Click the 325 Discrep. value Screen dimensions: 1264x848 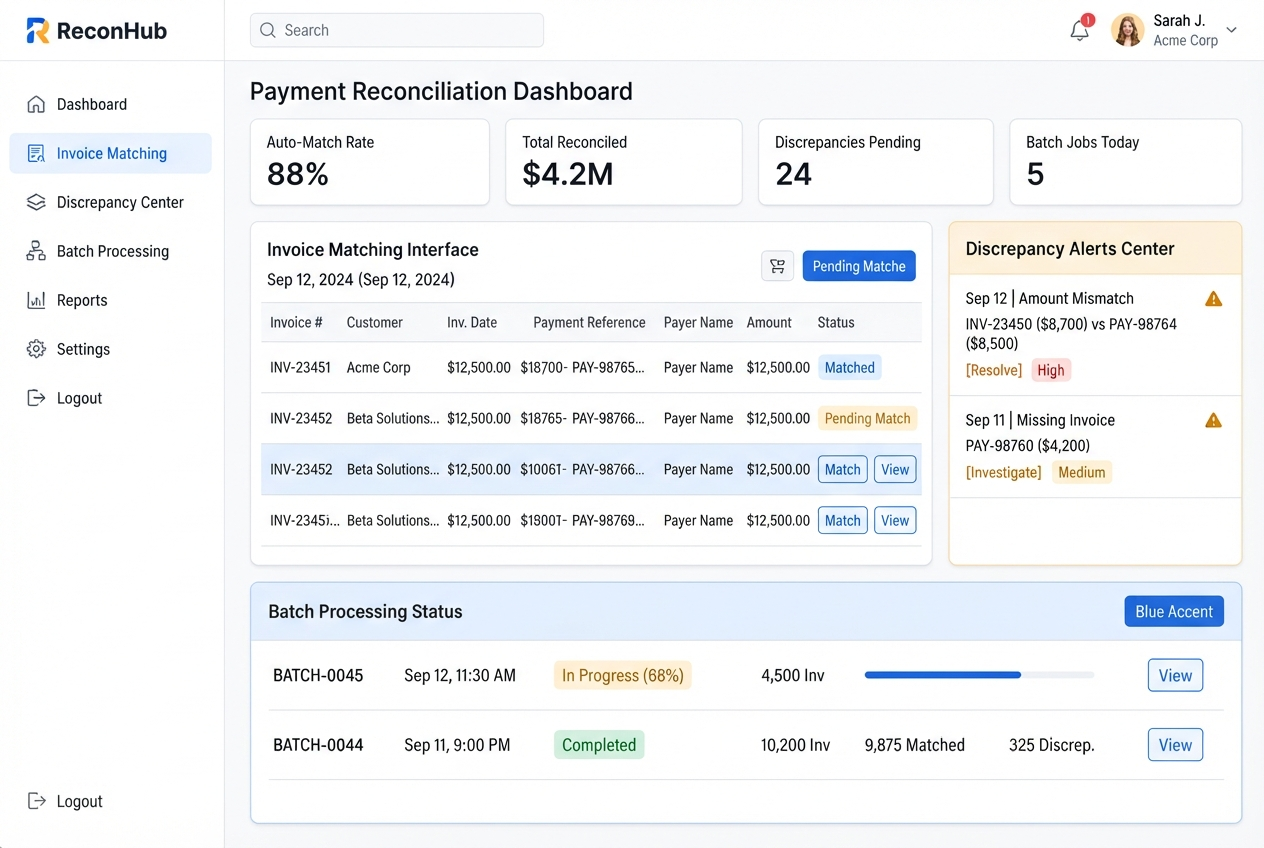[1051, 745]
